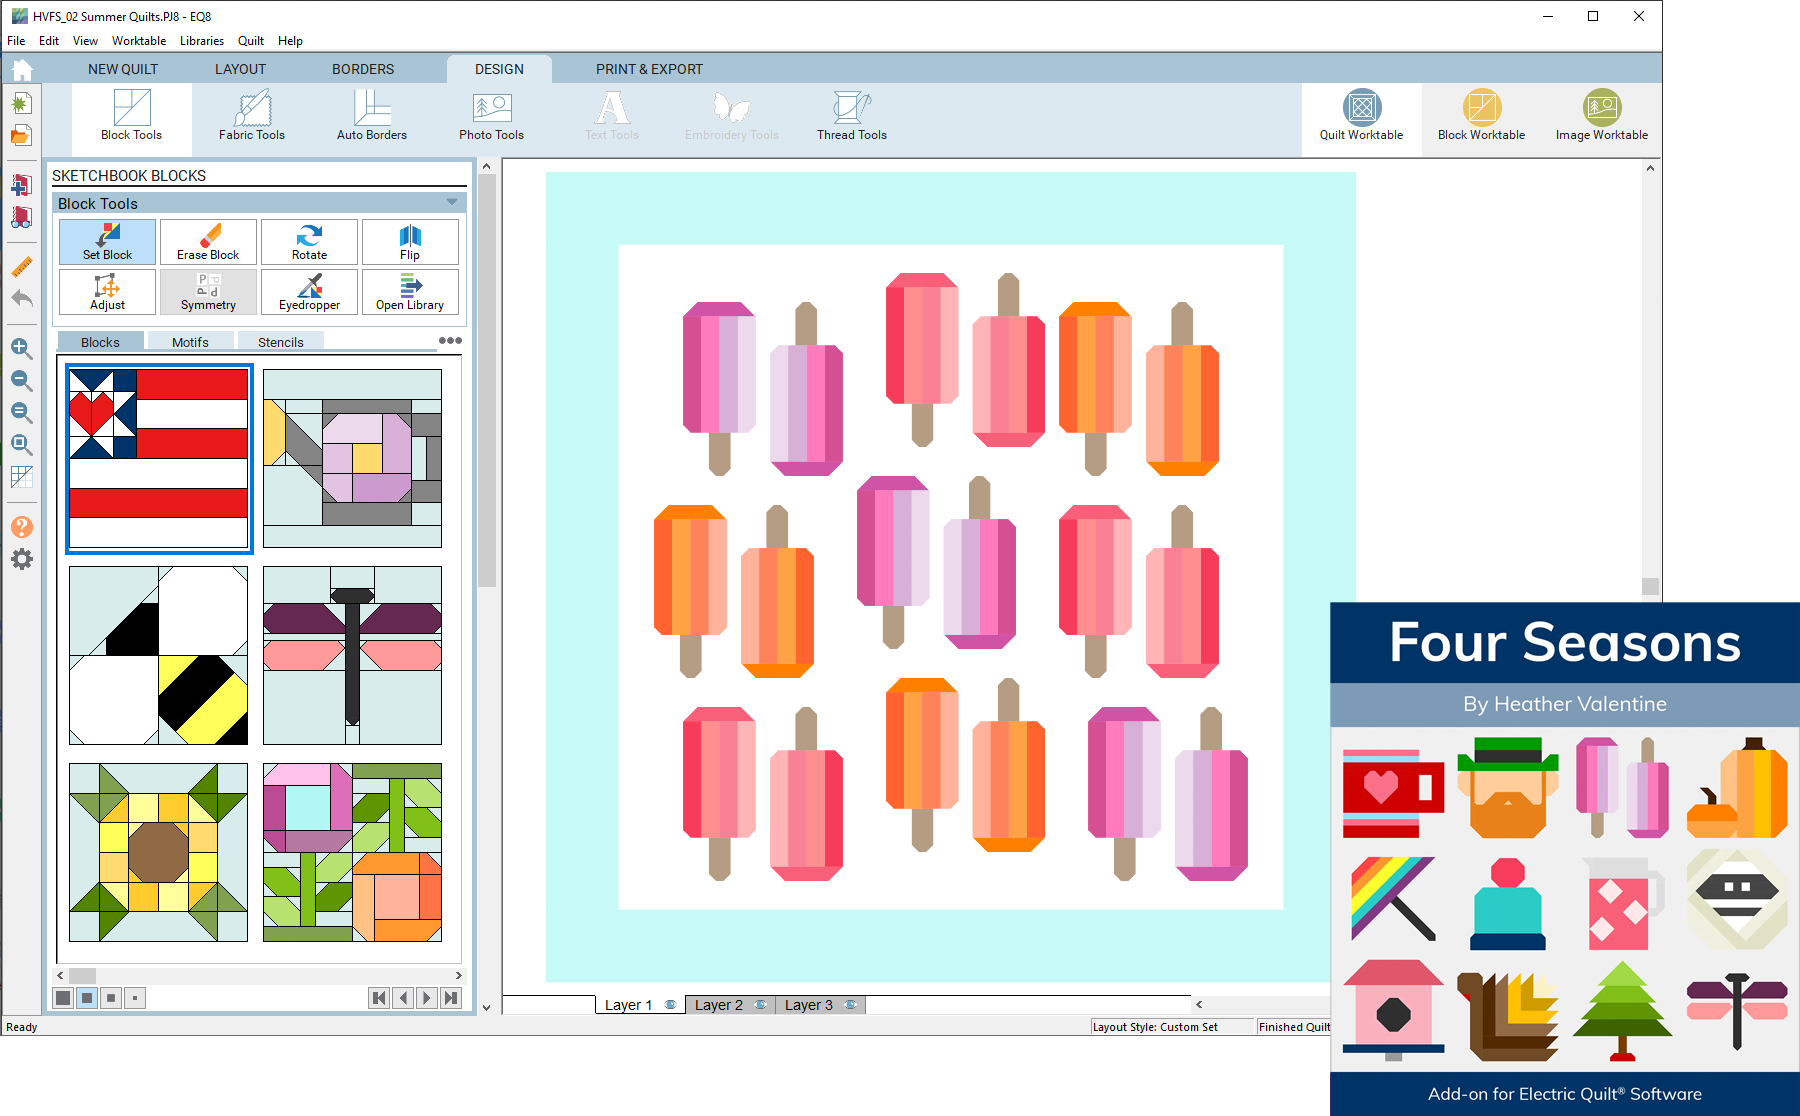Zoom out with the minus magnifier
Viewport: 1800px width, 1116px height.
(21, 380)
